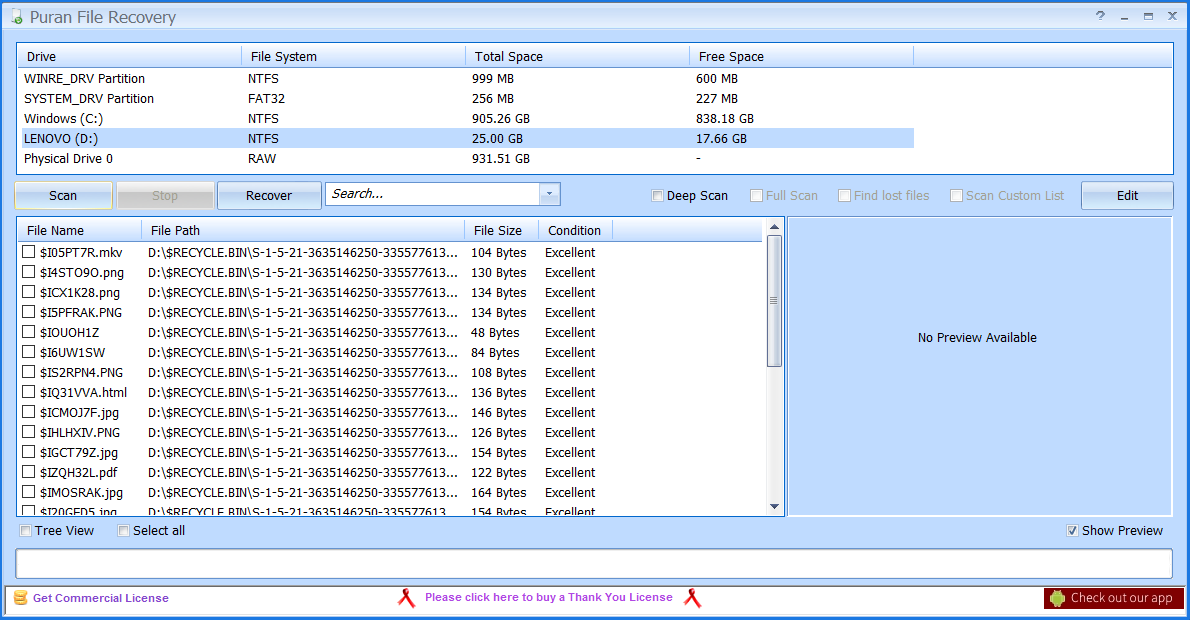Click the 164 Bytes file size cell
Viewport: 1190px width, 620px height.
click(x=499, y=492)
